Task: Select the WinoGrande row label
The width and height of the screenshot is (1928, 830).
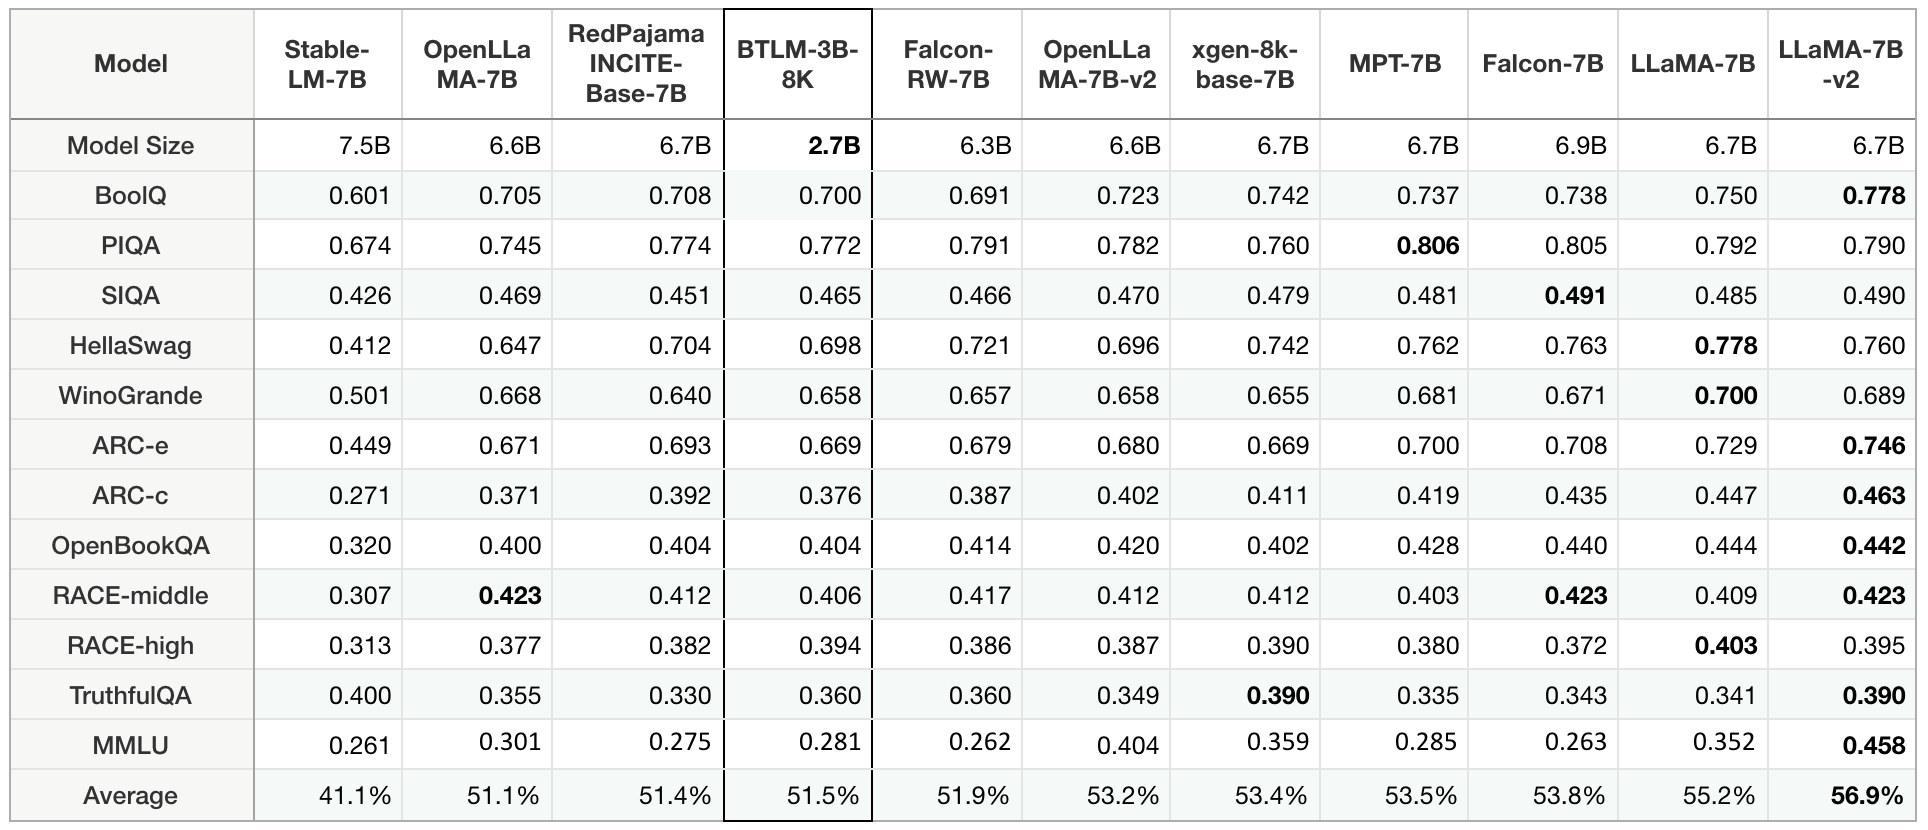Action: pyautogui.click(x=131, y=396)
